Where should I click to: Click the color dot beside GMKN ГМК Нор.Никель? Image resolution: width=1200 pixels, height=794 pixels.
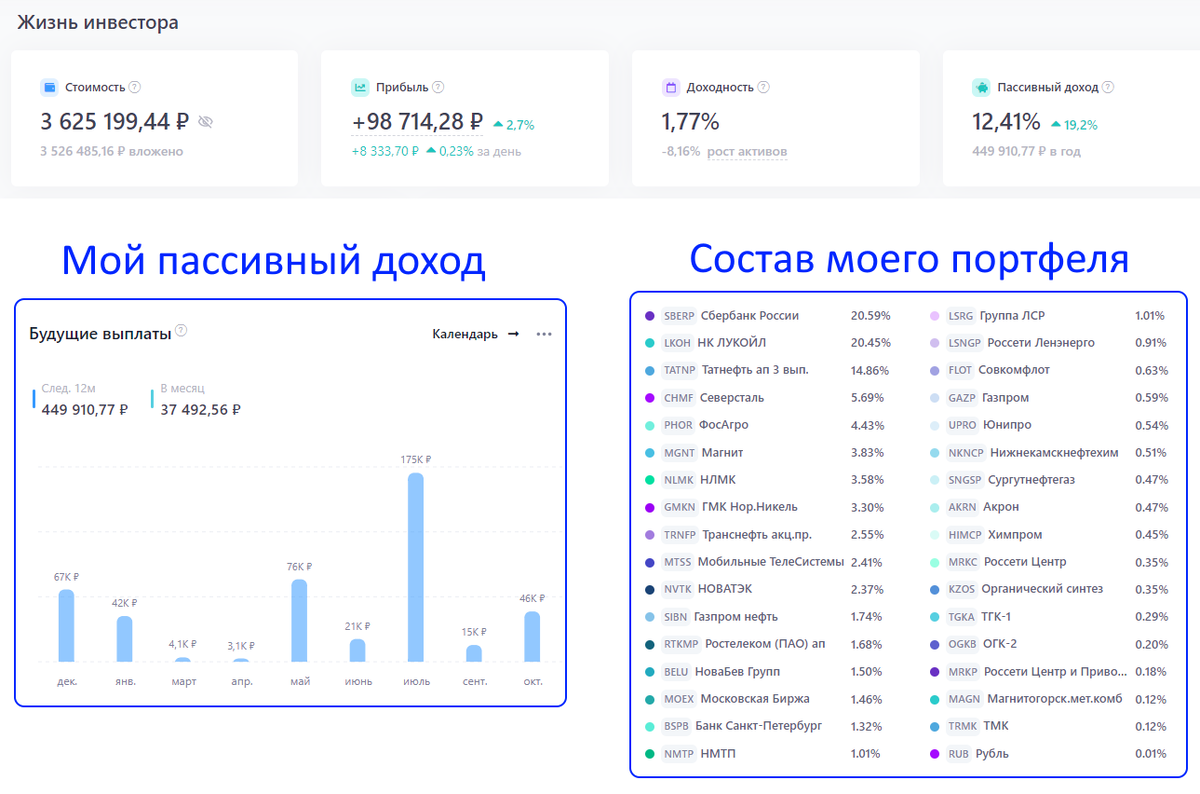[x=650, y=507]
